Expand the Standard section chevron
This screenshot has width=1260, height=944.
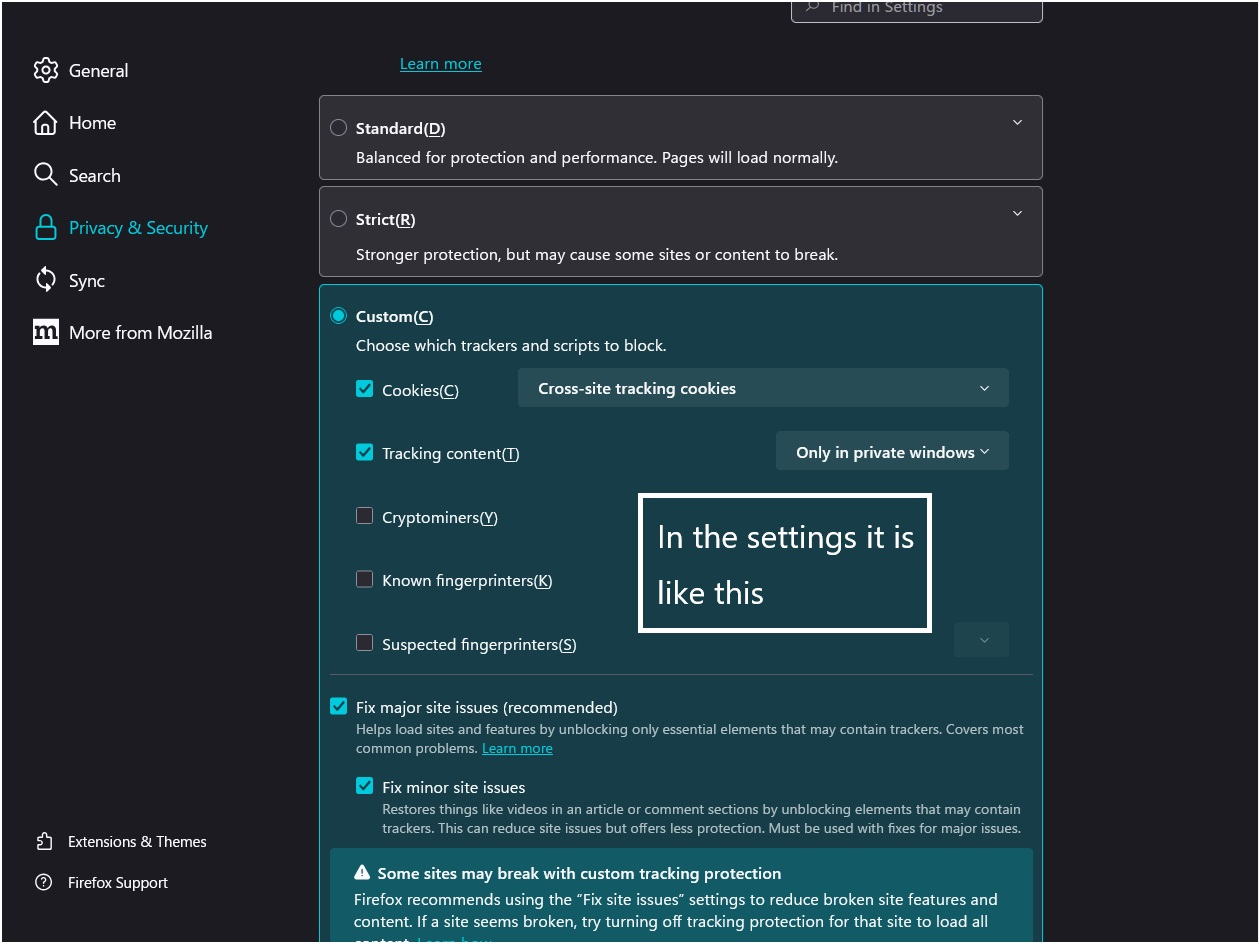[1017, 123]
